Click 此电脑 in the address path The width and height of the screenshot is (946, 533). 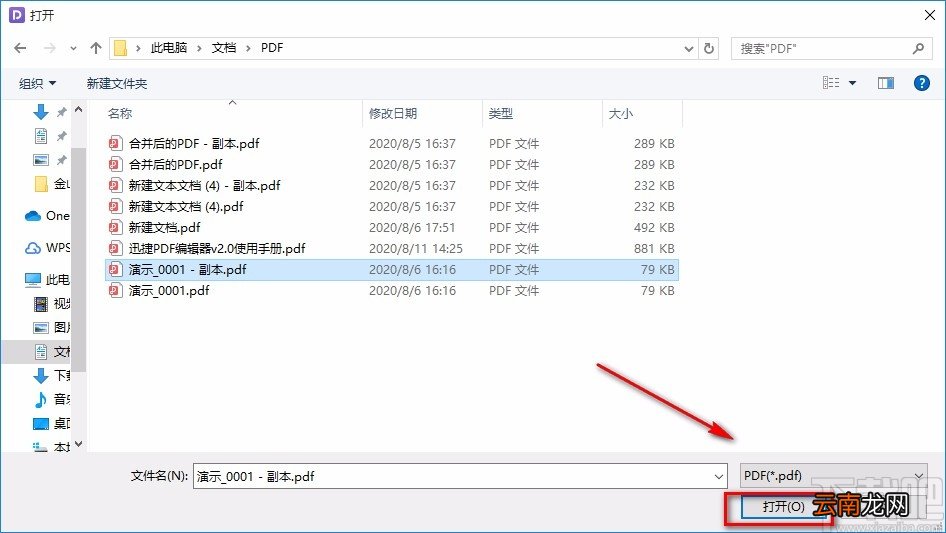click(x=168, y=48)
